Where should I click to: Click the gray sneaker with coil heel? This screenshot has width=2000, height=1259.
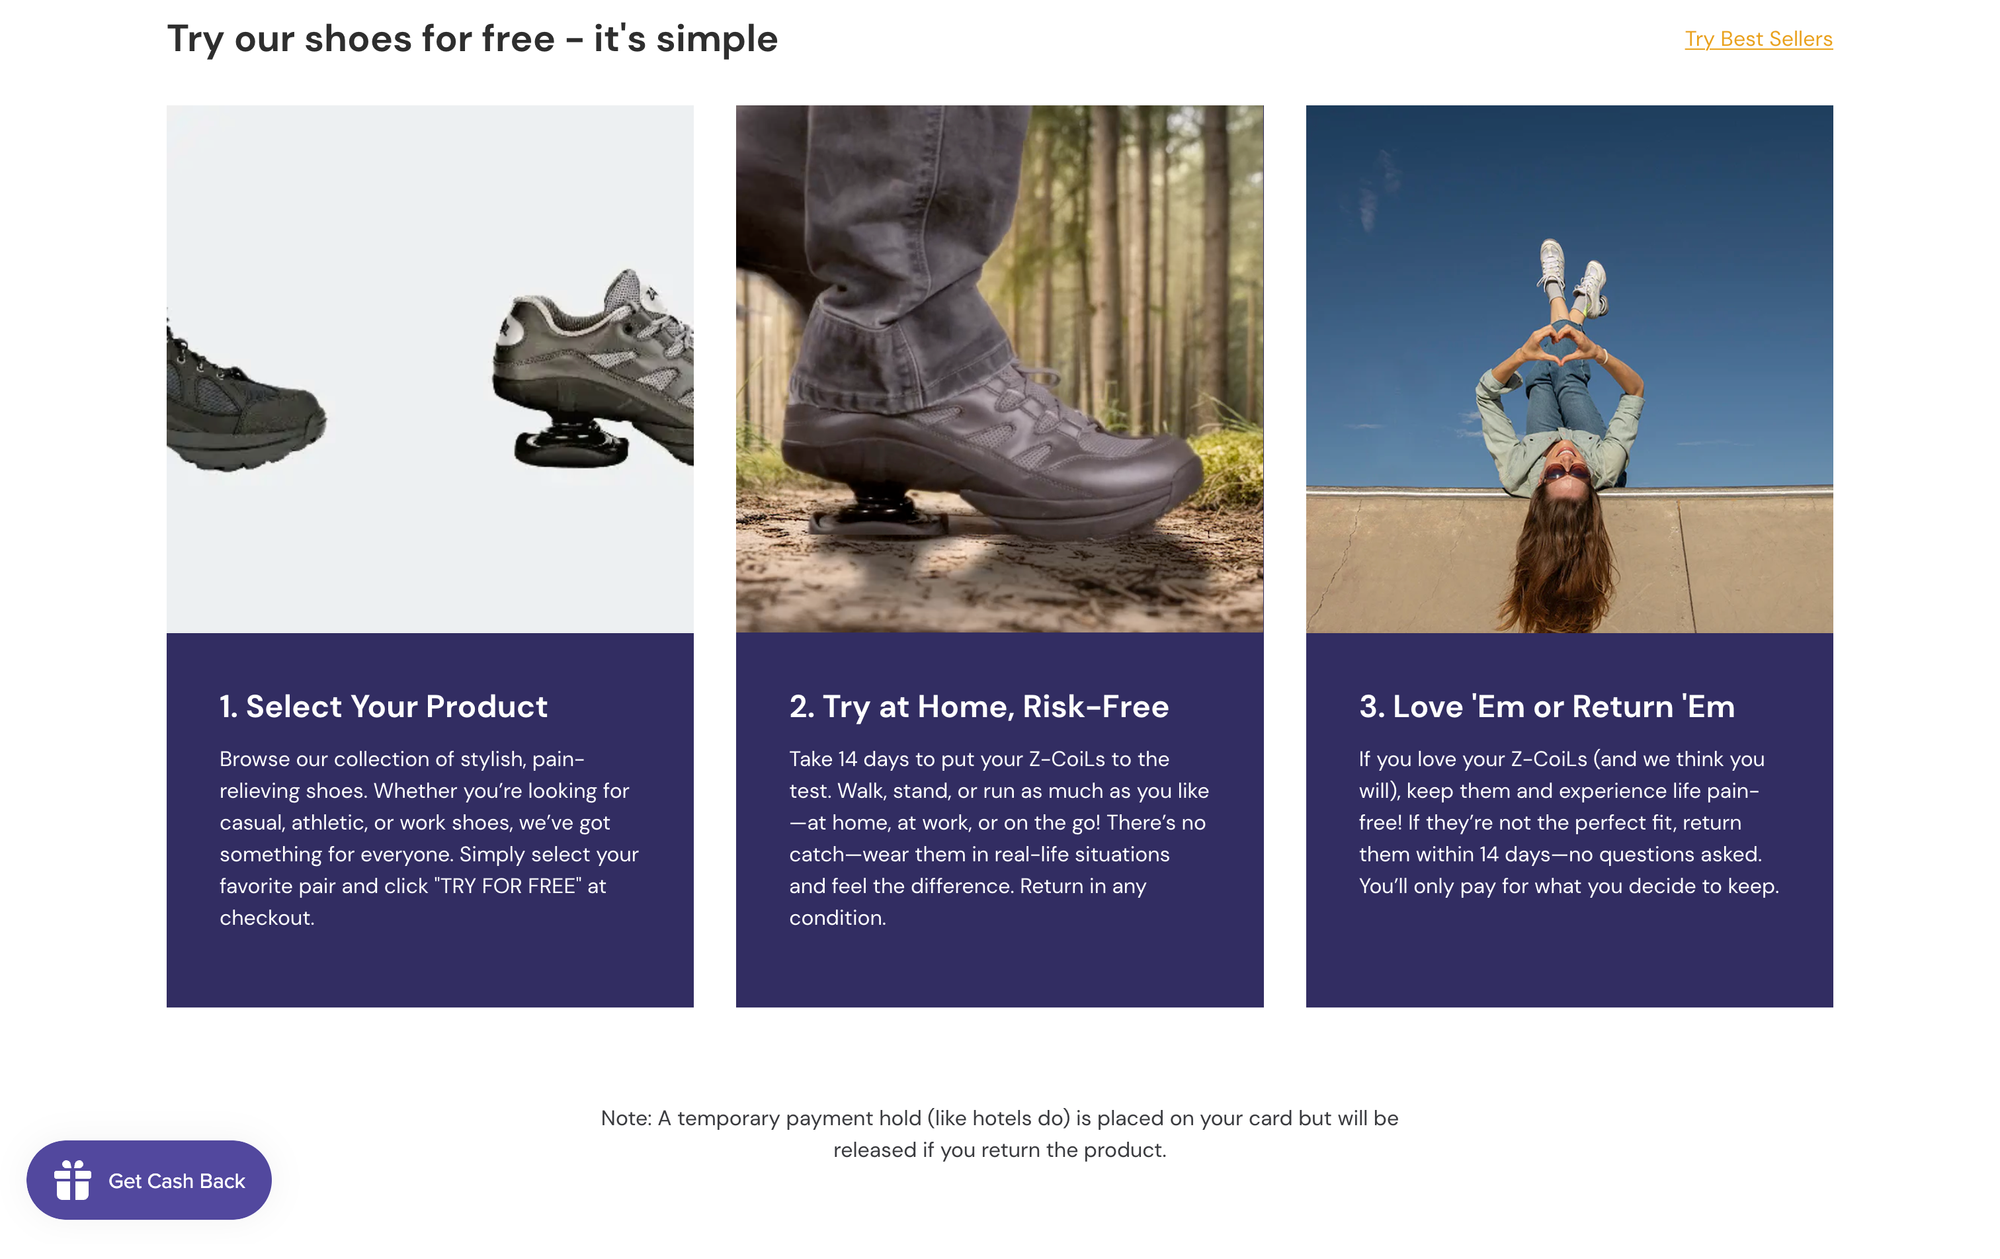point(594,368)
